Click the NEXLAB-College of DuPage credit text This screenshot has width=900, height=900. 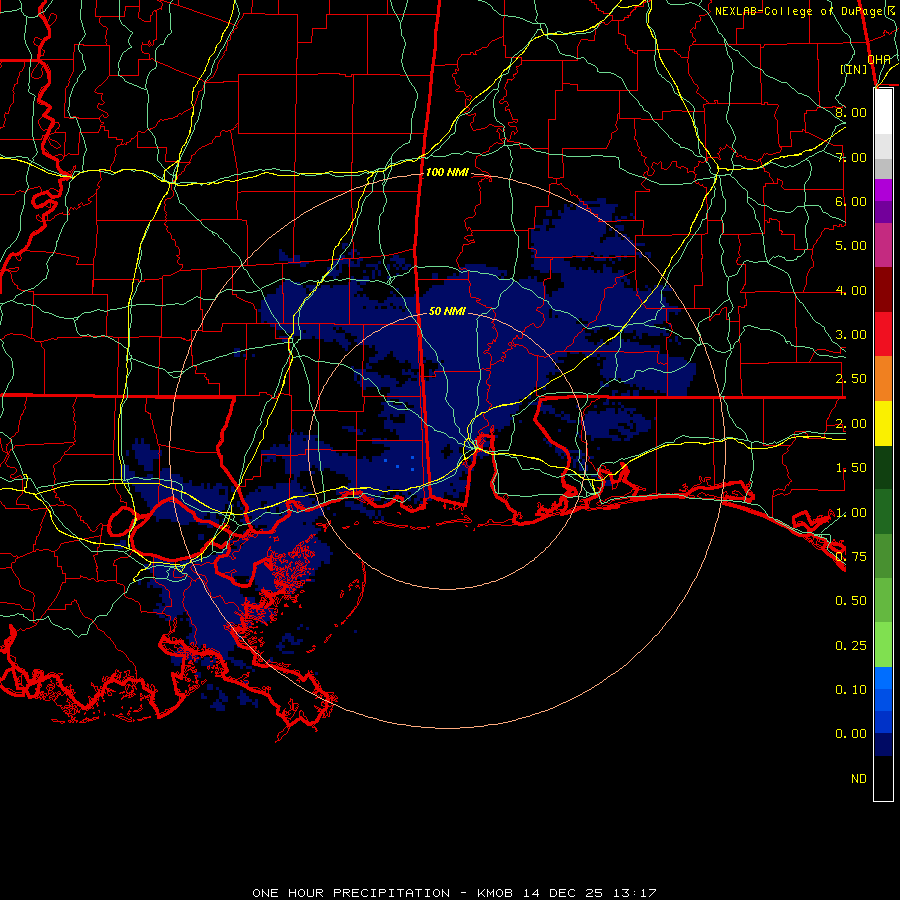[806, 11]
